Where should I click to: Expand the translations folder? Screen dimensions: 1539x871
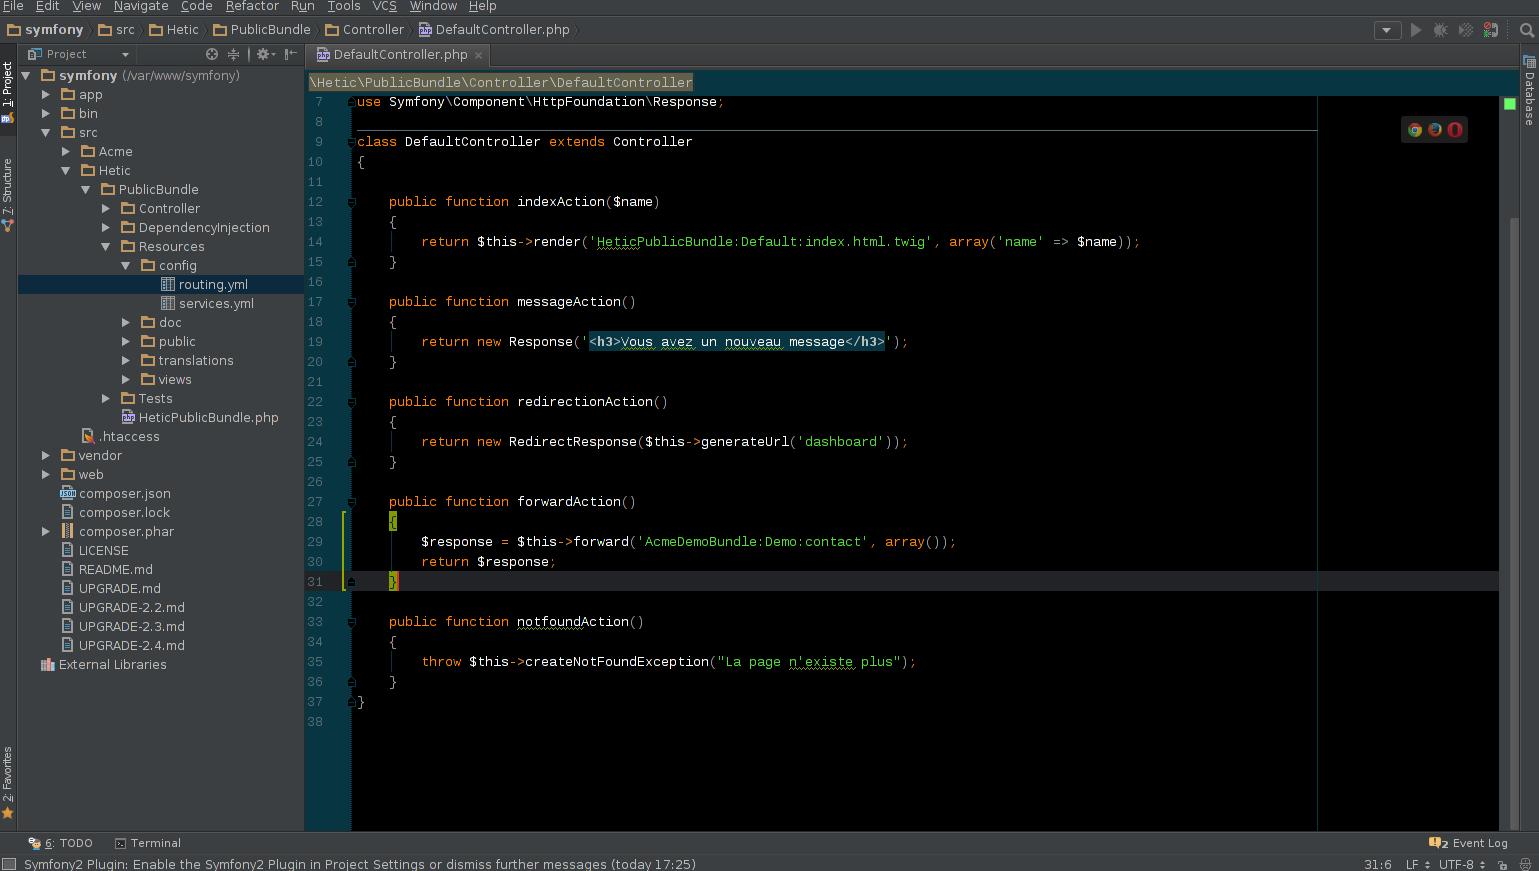pos(126,361)
